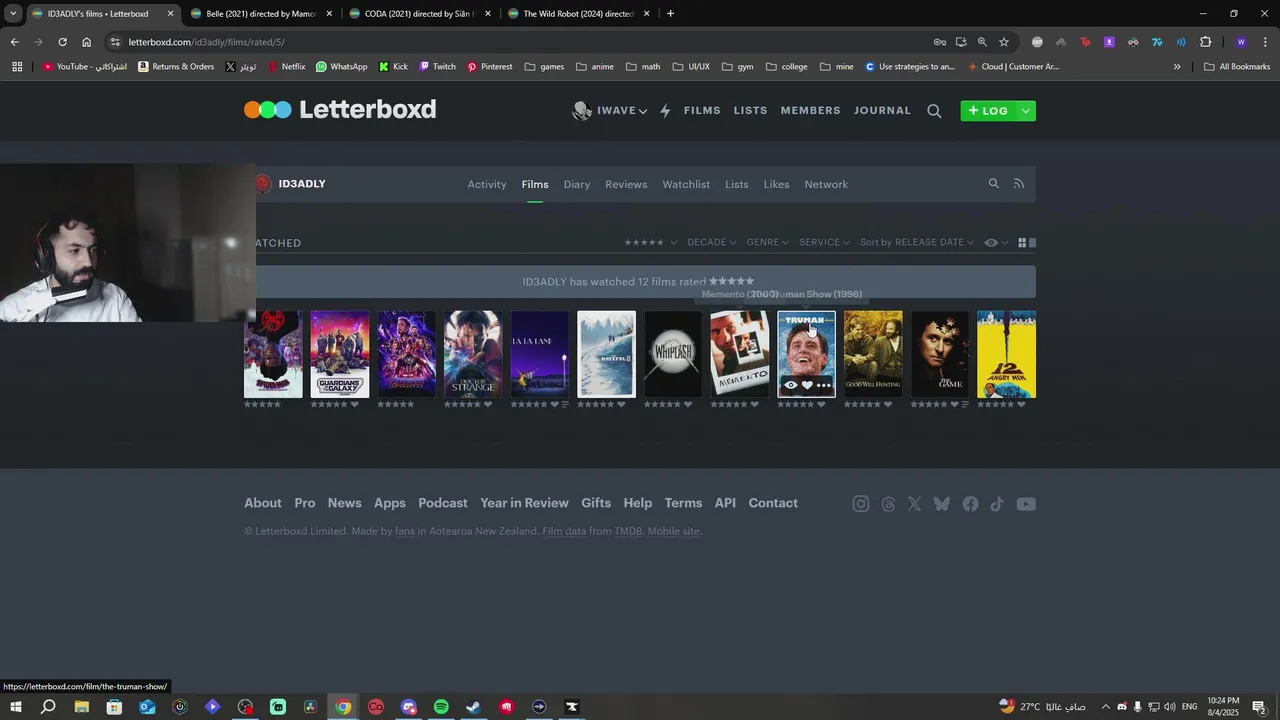Open the Whiplash film poster
Viewport: 1280px width, 720px height.
[x=673, y=354]
